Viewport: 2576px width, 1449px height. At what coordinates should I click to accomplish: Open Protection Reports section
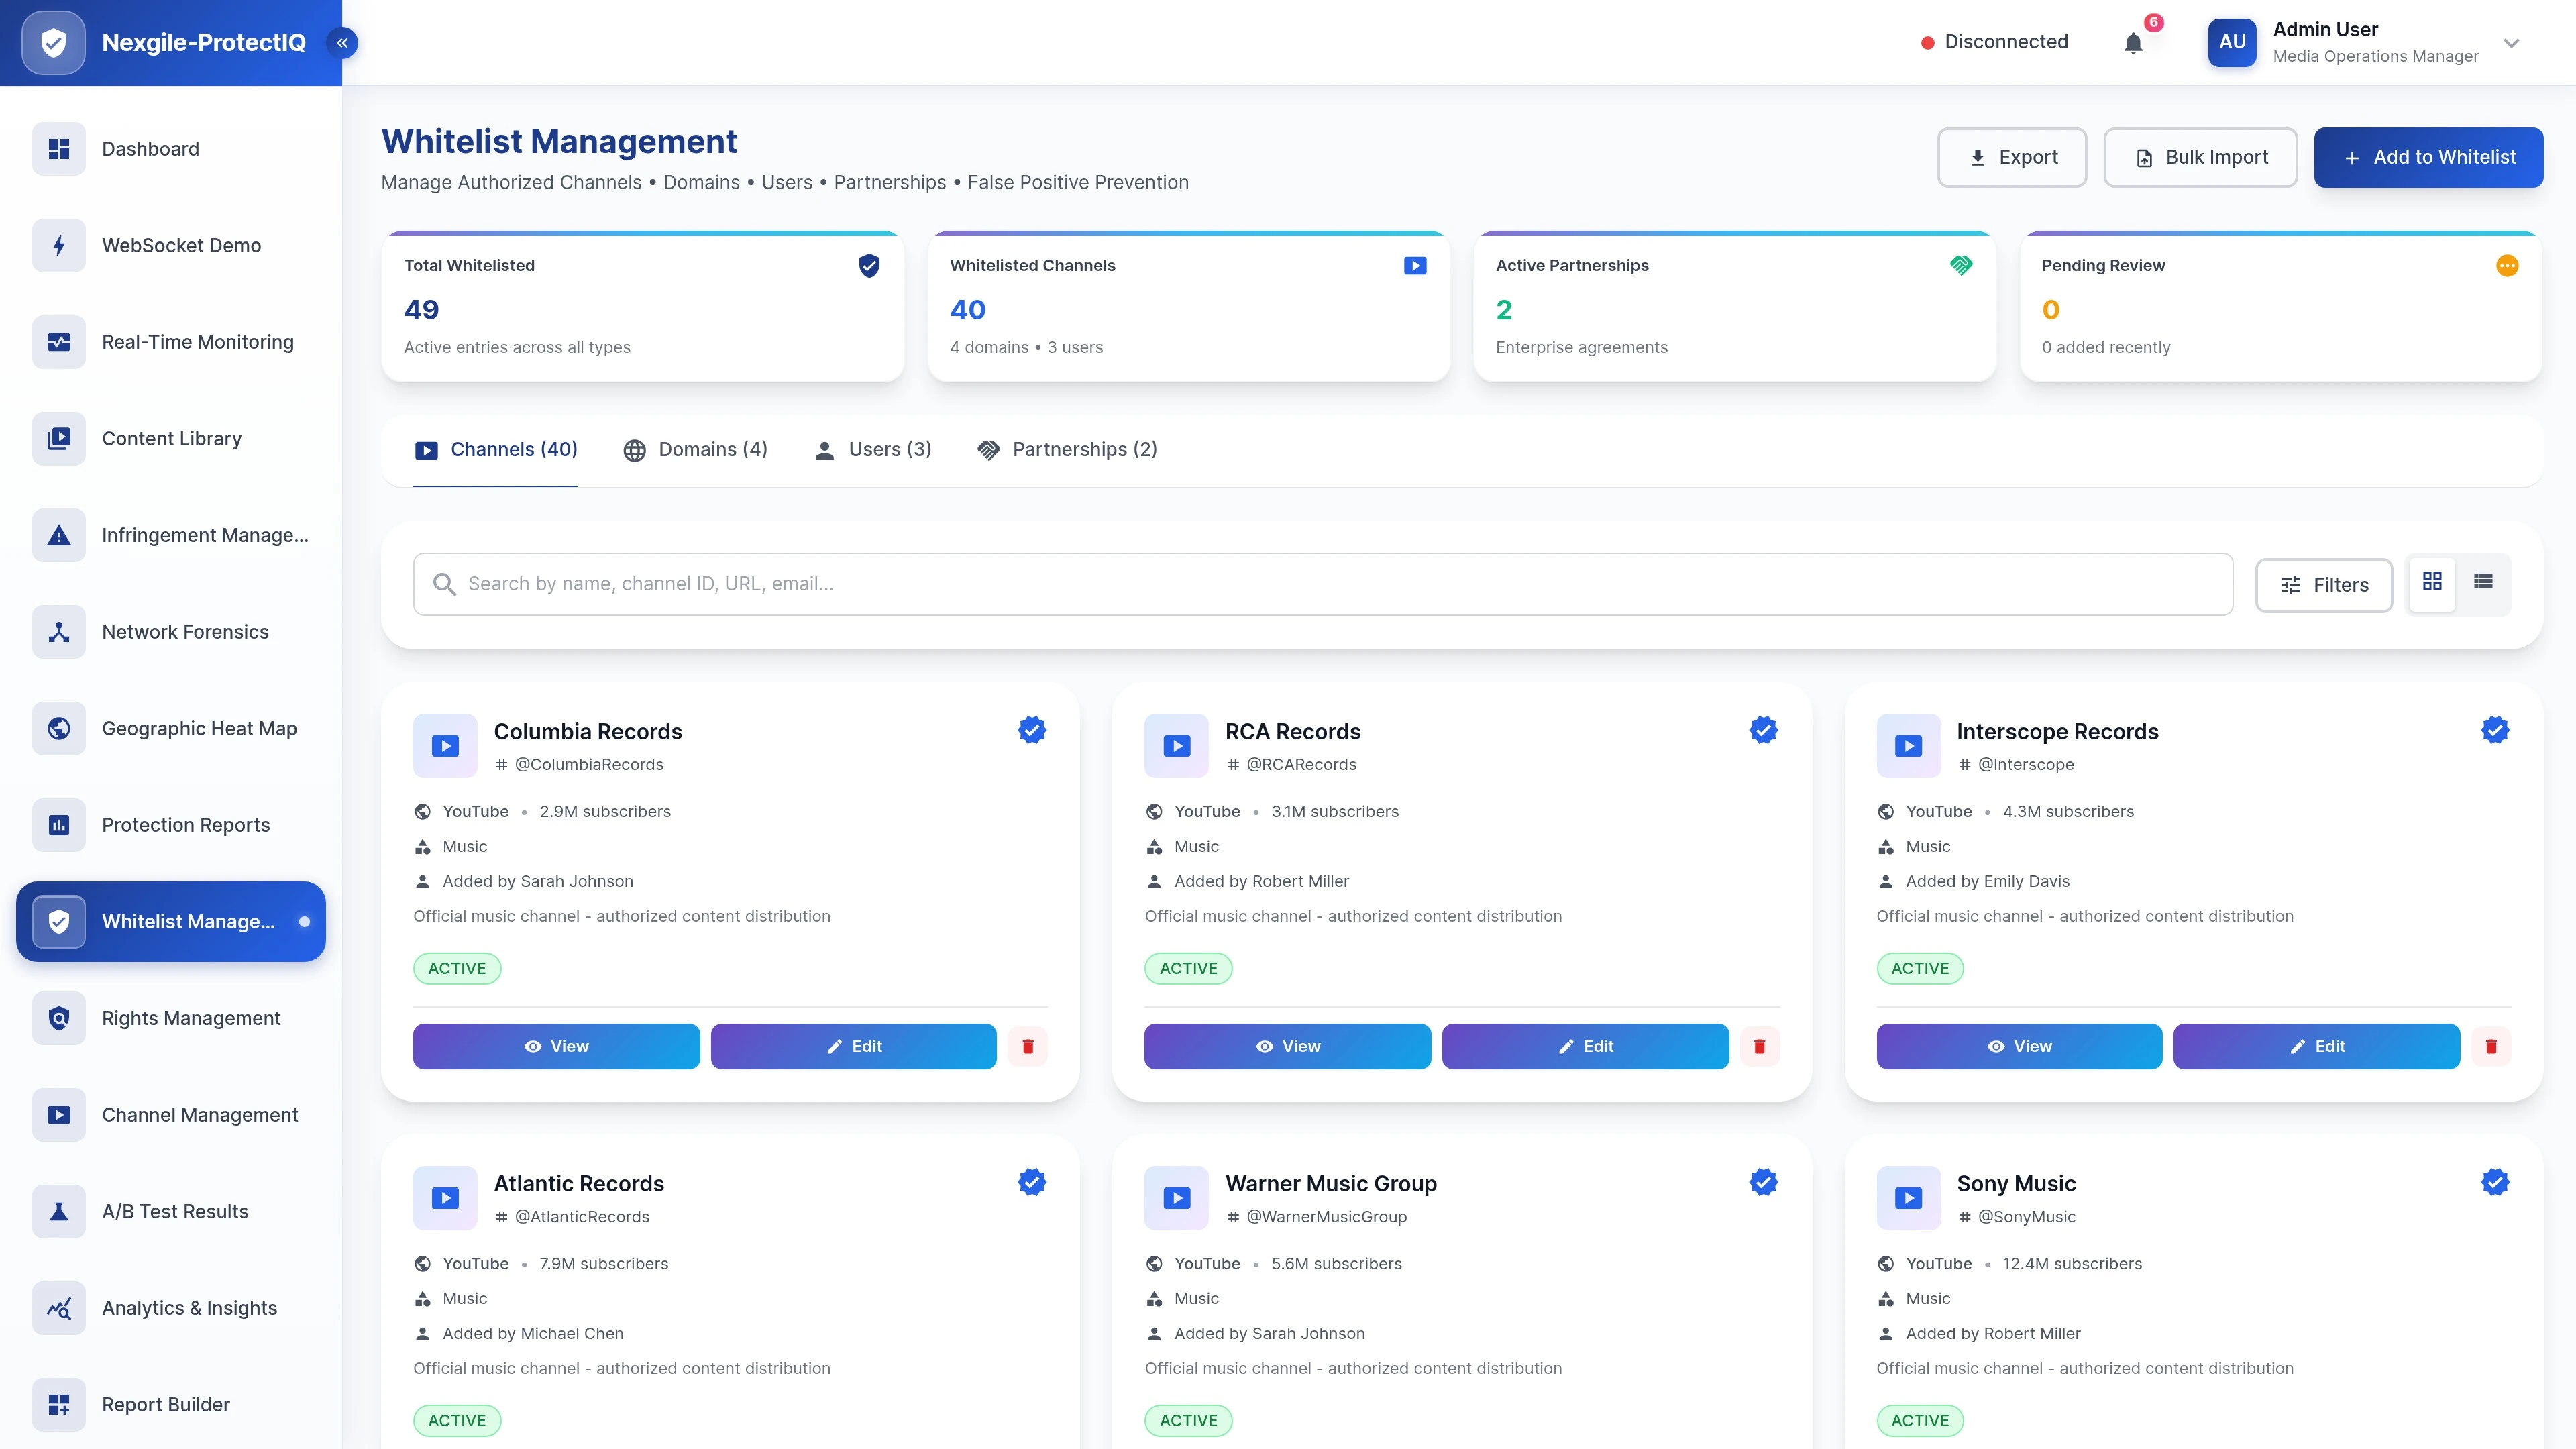pyautogui.click(x=185, y=824)
